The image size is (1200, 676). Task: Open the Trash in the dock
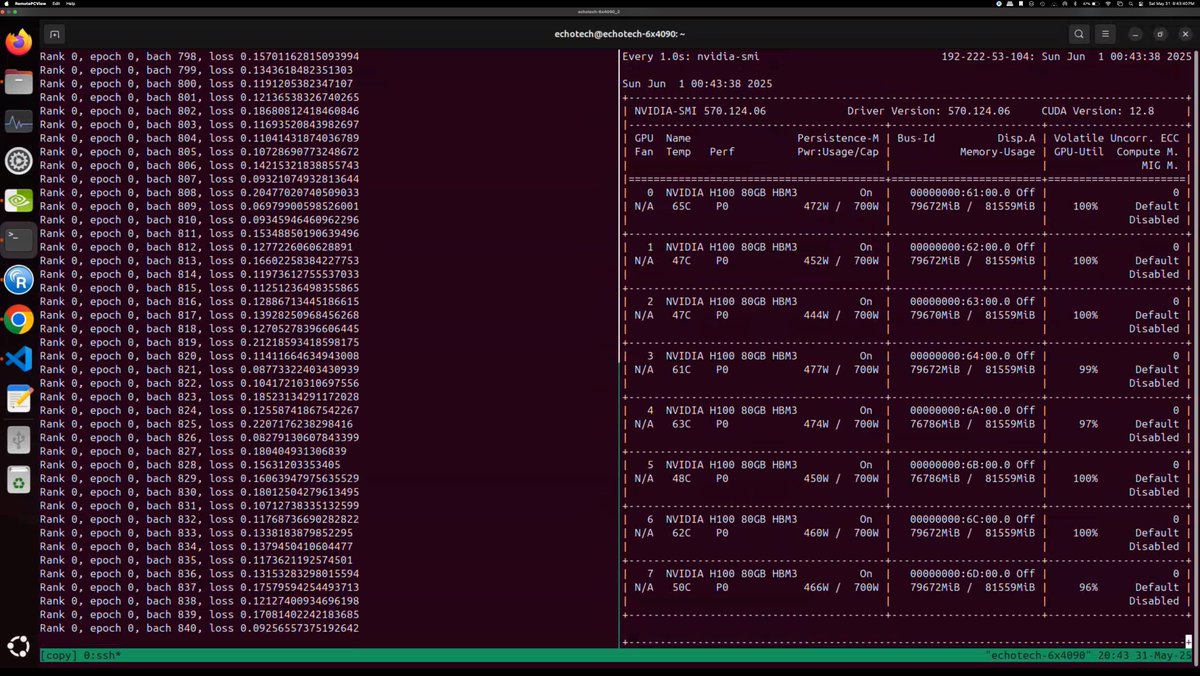click(x=19, y=479)
